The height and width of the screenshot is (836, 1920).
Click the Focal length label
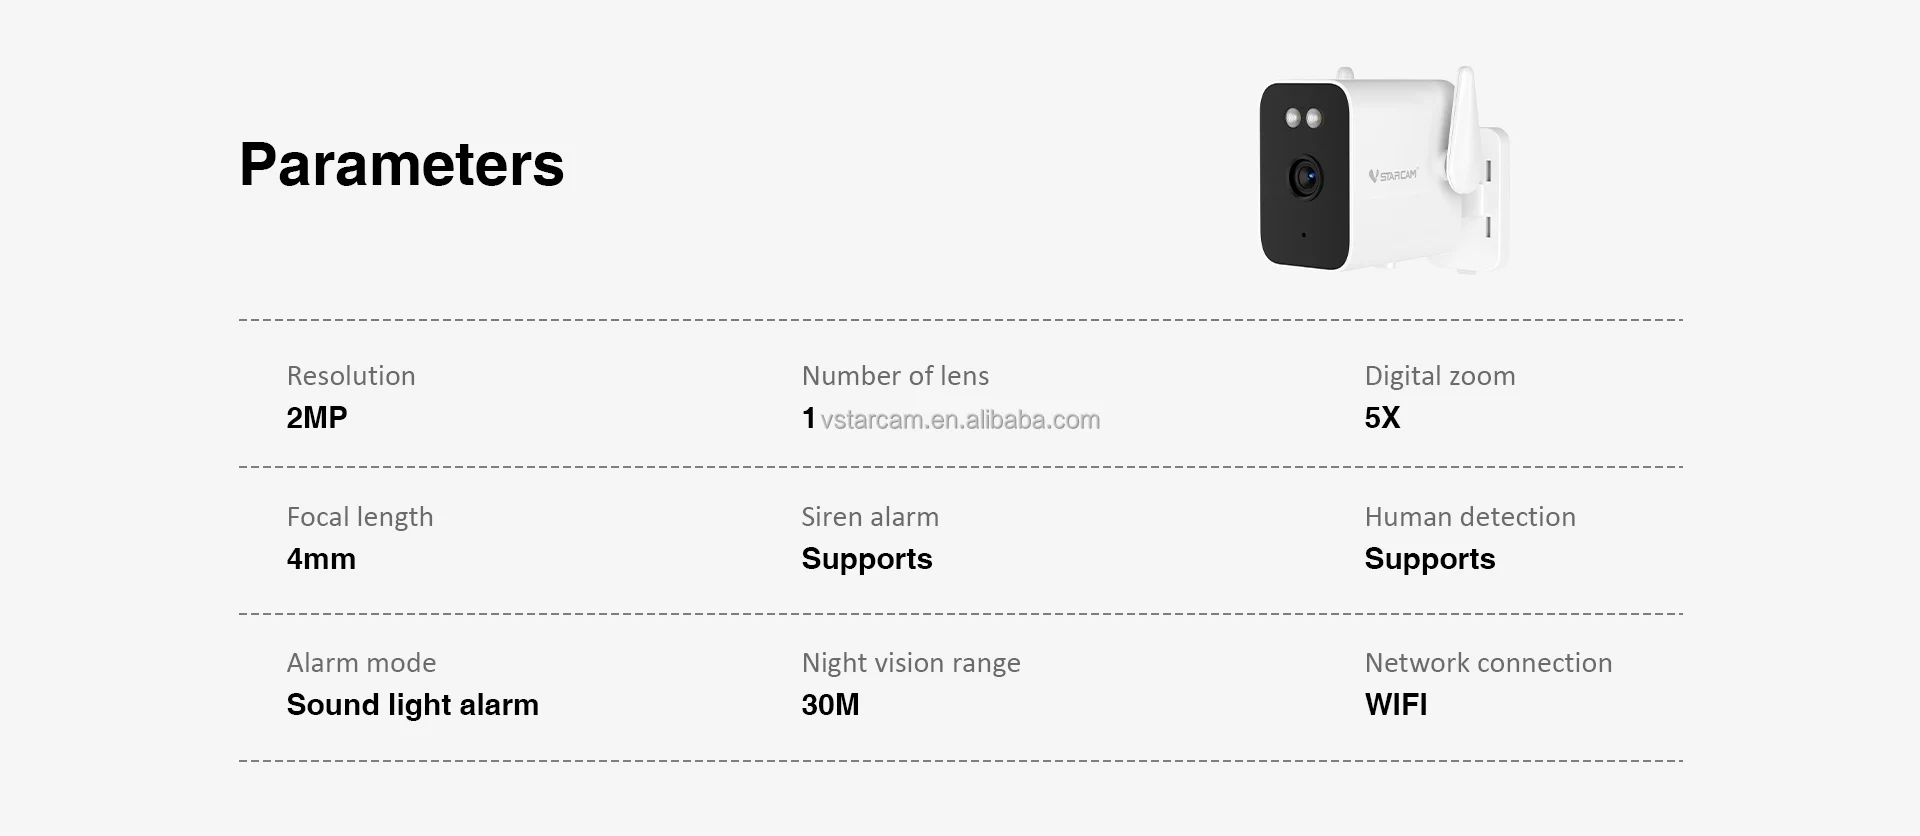[x=359, y=517]
